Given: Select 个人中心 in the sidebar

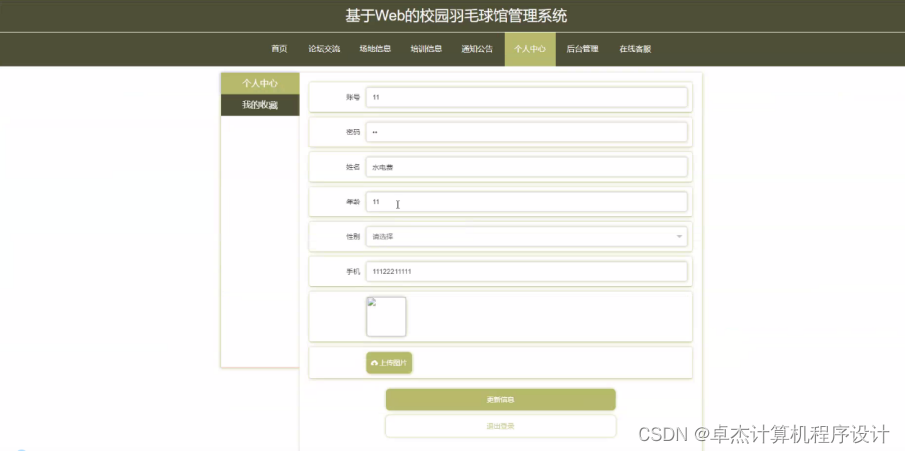Looking at the screenshot, I should point(260,83).
